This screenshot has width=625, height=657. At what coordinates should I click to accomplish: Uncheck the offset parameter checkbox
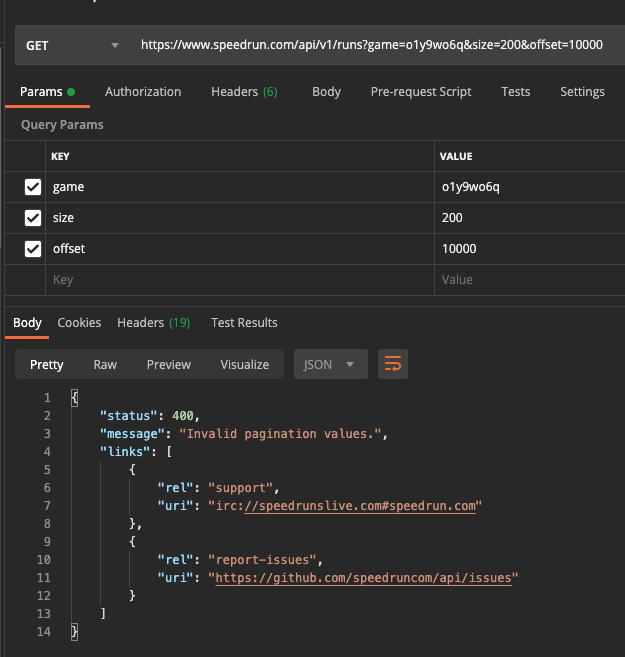(33, 249)
